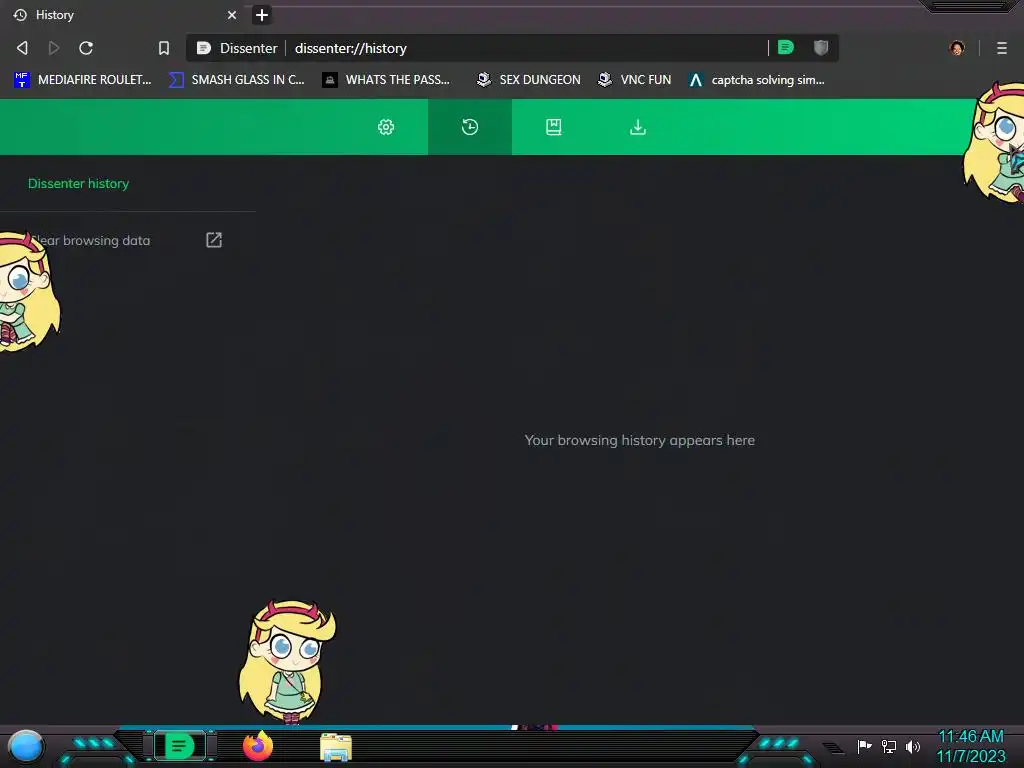Click the forward navigation arrow
Screen dimensions: 1024x768
(x=54, y=48)
